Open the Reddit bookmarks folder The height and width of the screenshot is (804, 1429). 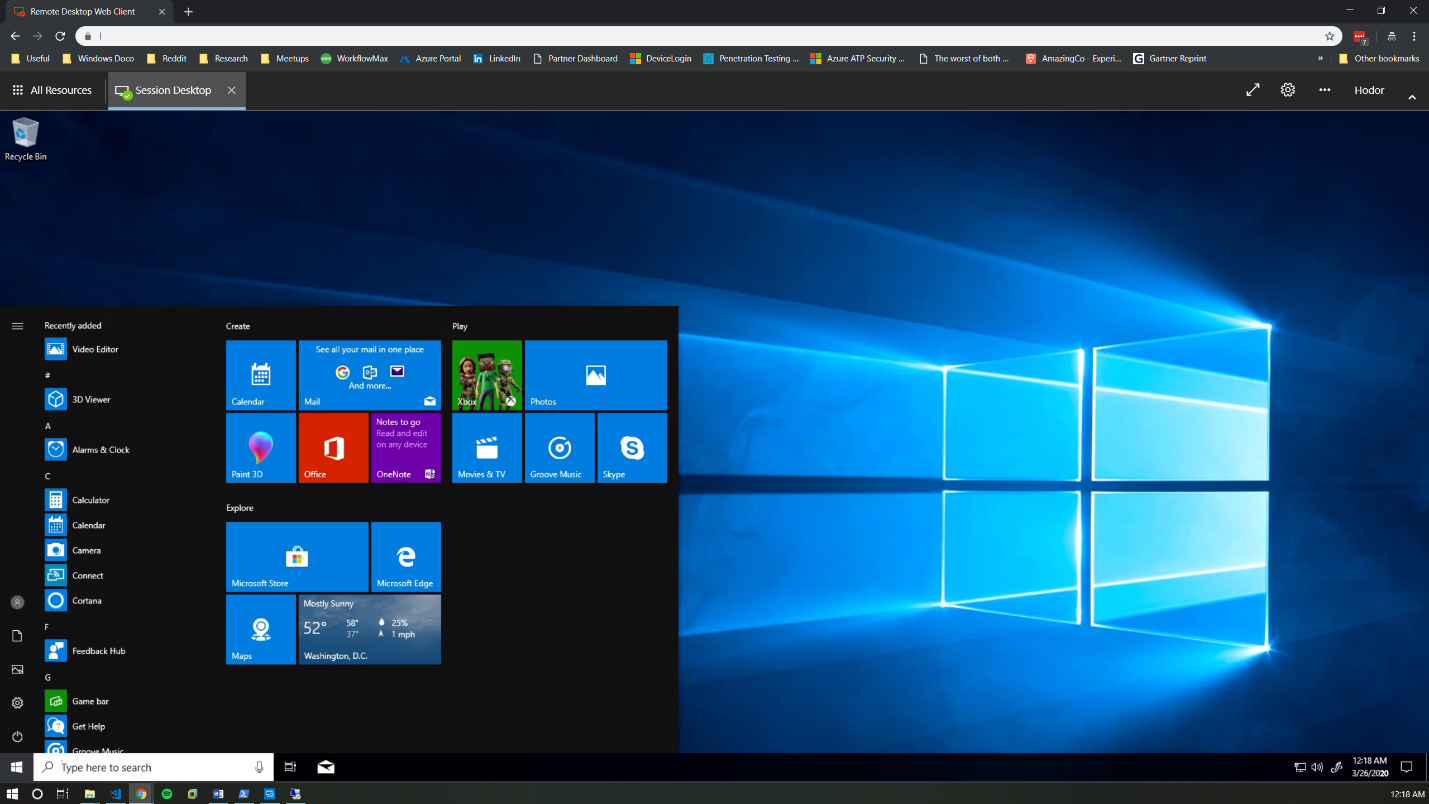point(166,58)
